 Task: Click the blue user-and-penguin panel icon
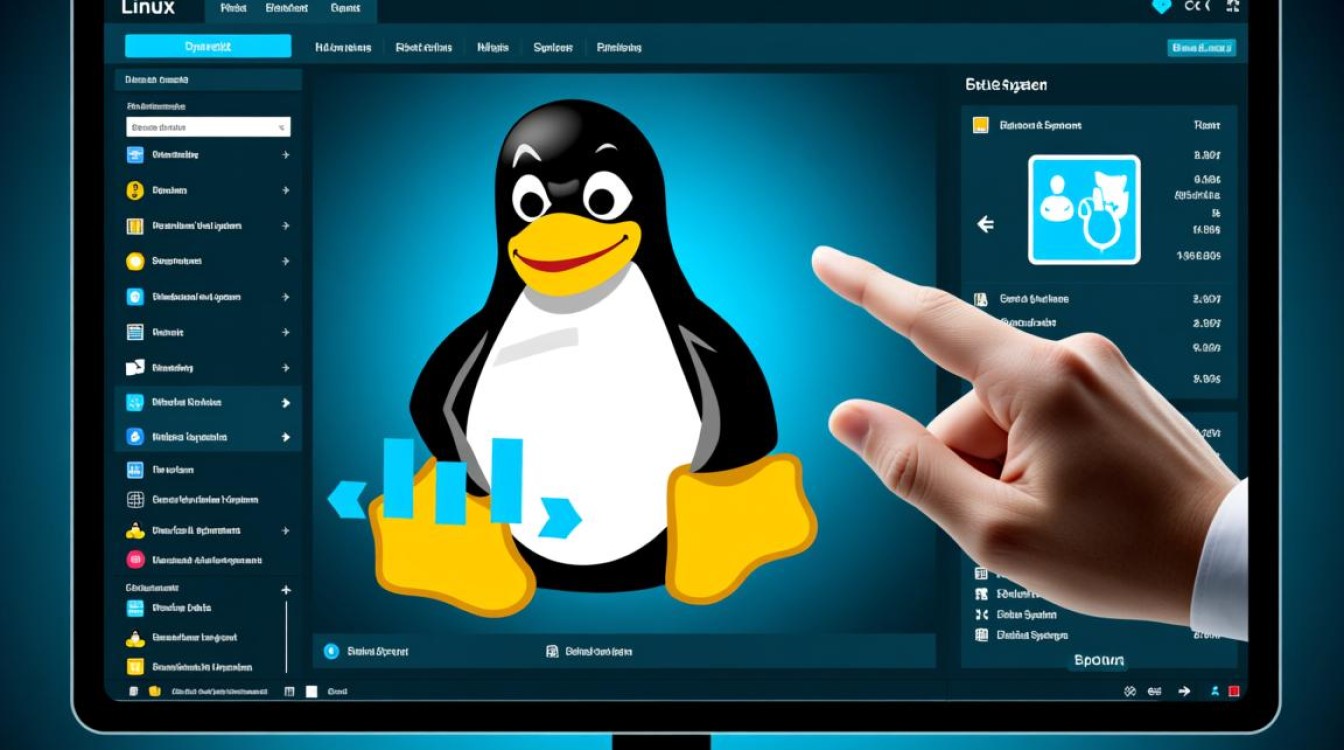pos(1083,210)
